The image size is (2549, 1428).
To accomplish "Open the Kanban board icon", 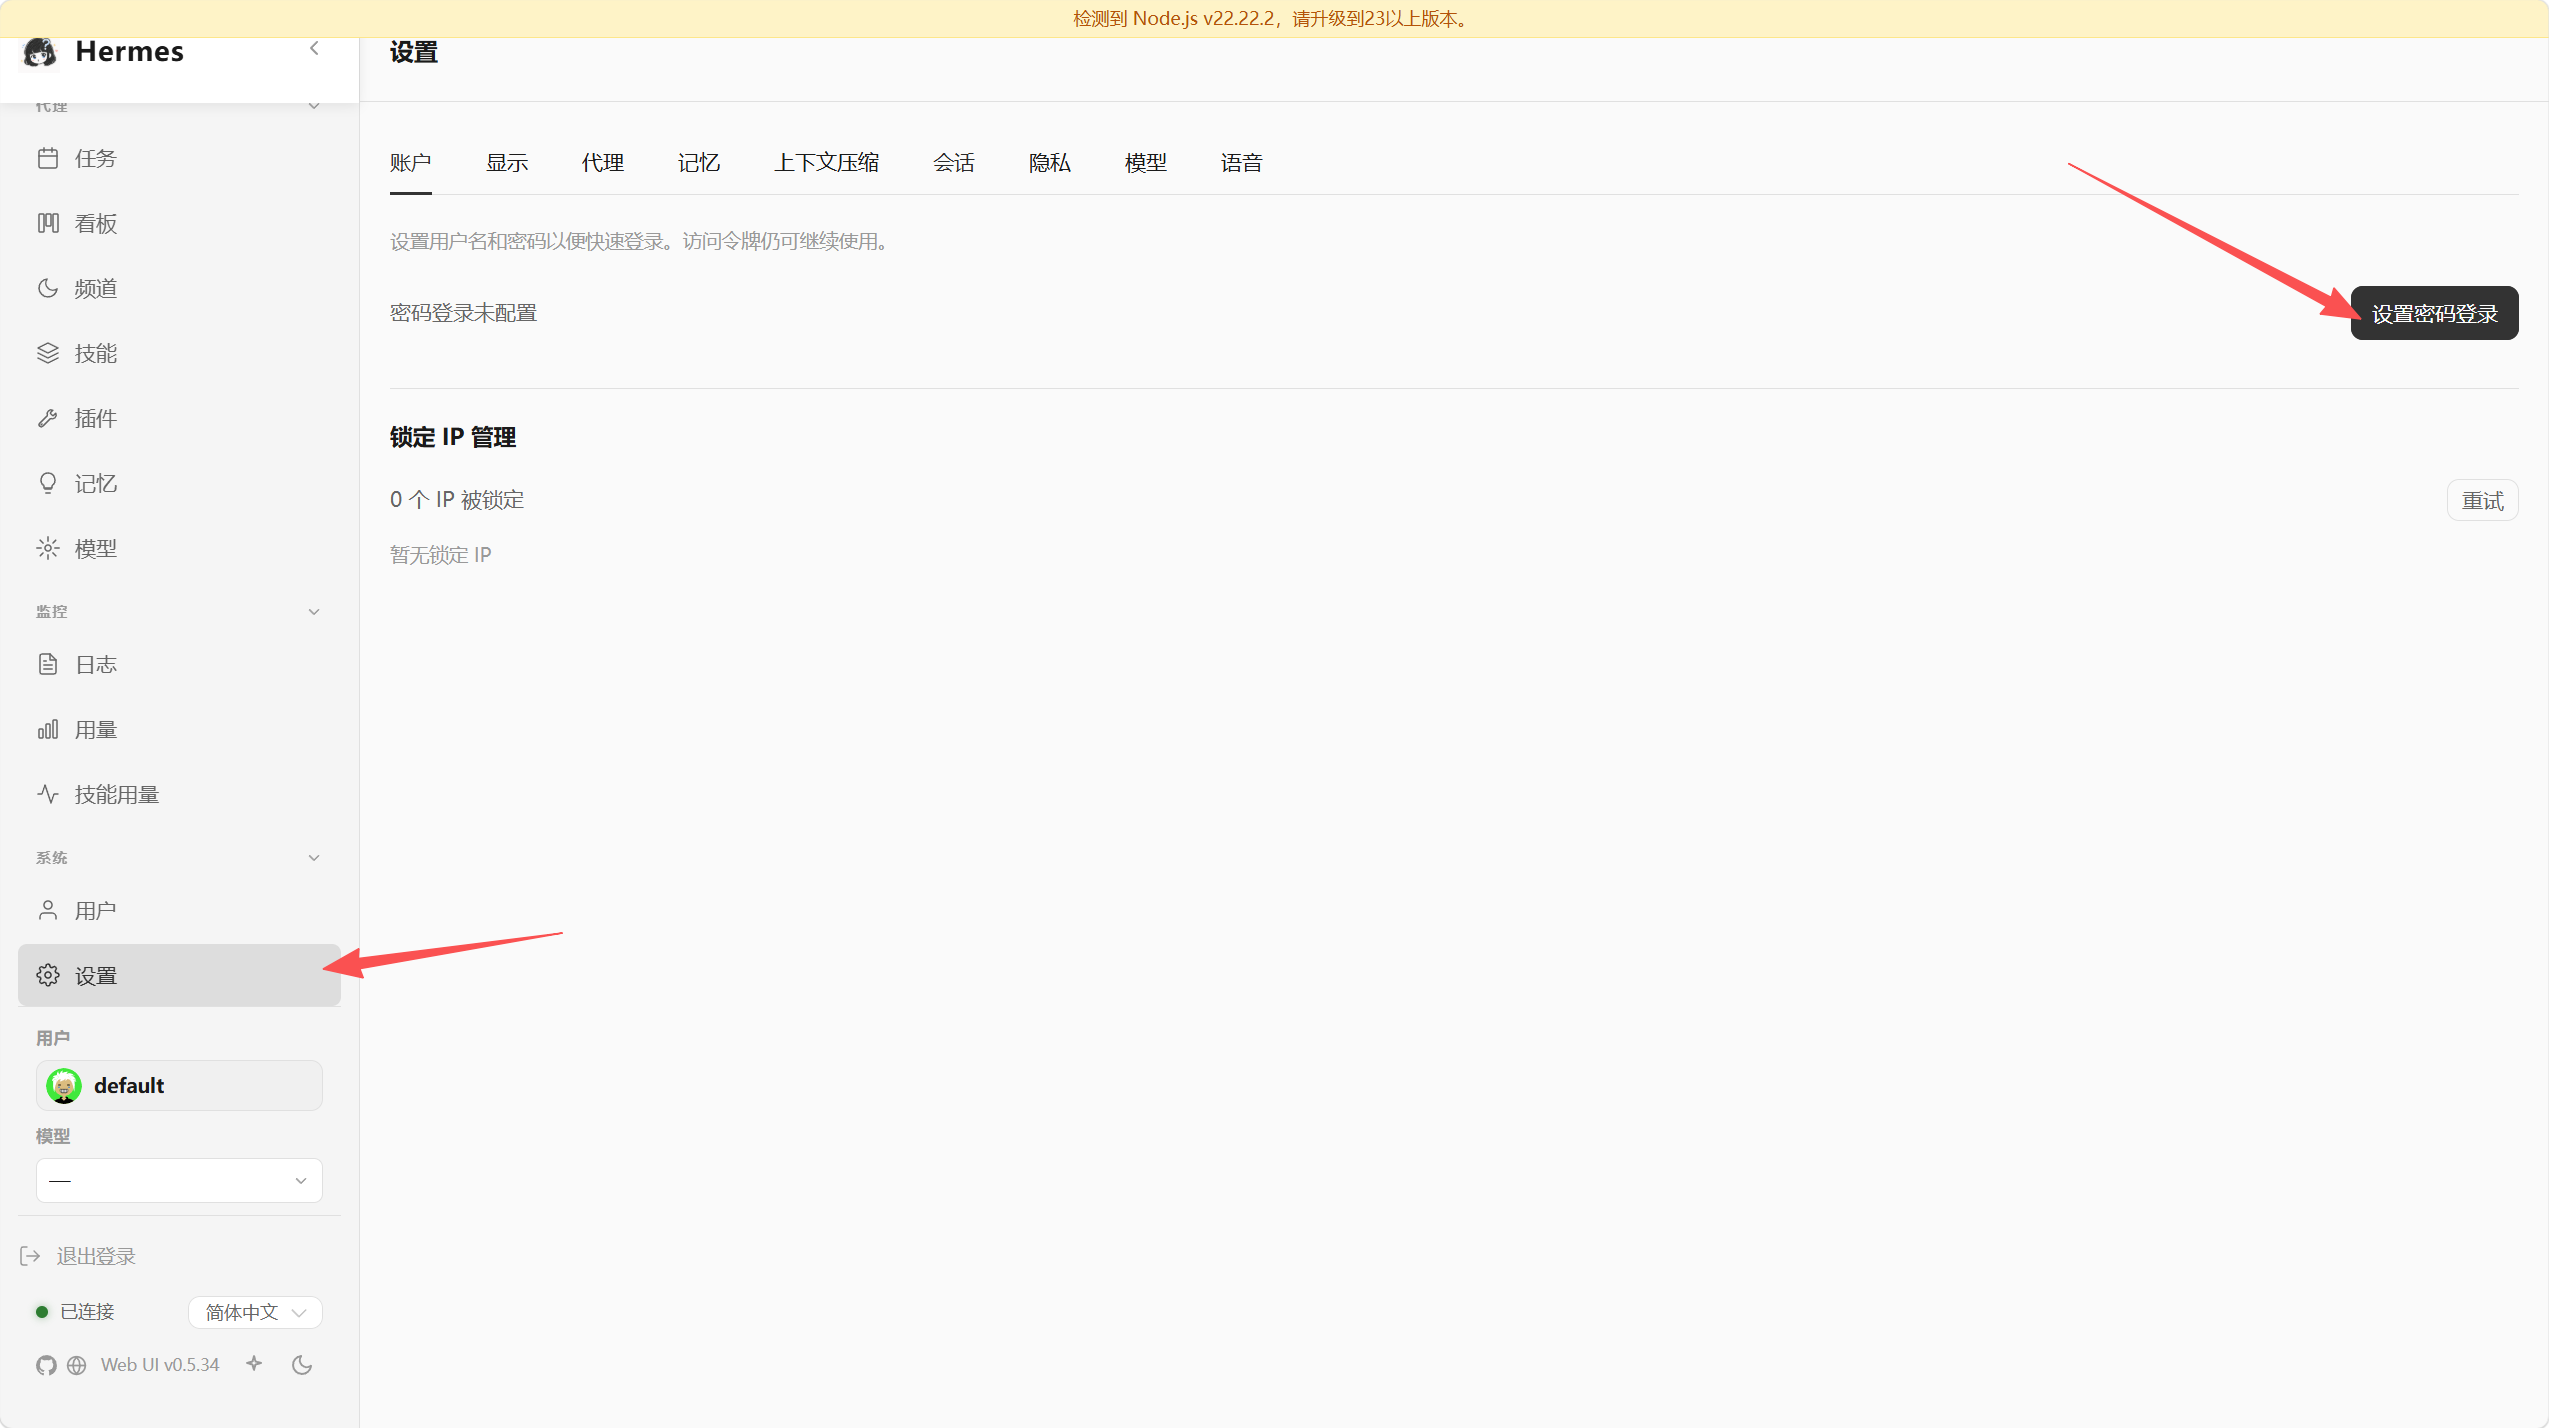I will [x=48, y=223].
